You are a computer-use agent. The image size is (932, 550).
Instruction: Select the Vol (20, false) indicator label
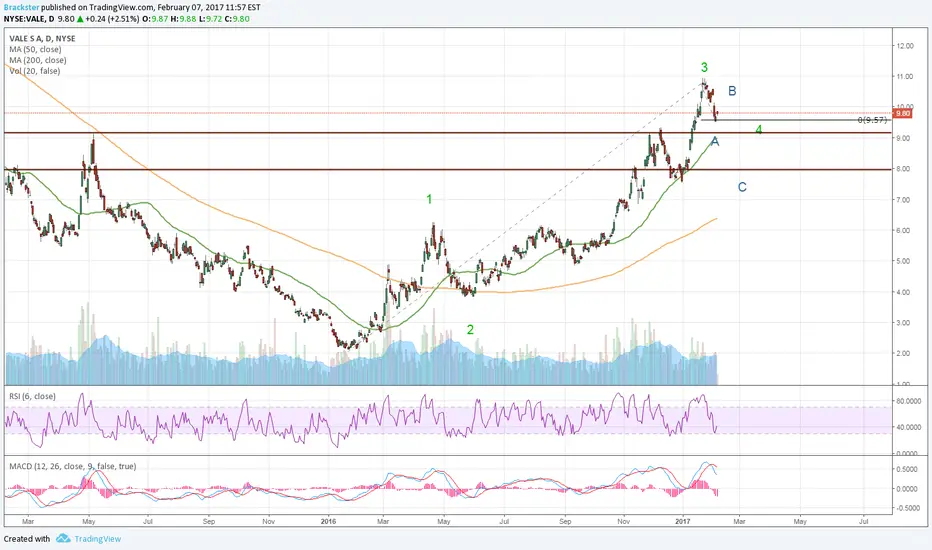click(x=34, y=71)
